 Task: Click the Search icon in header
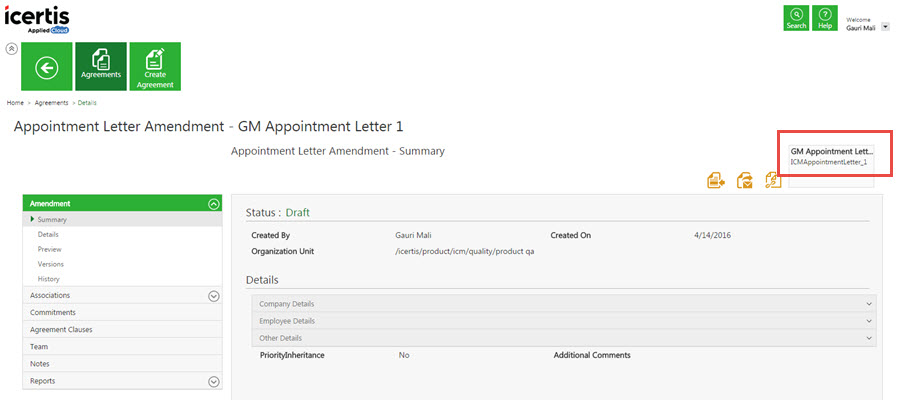796,18
